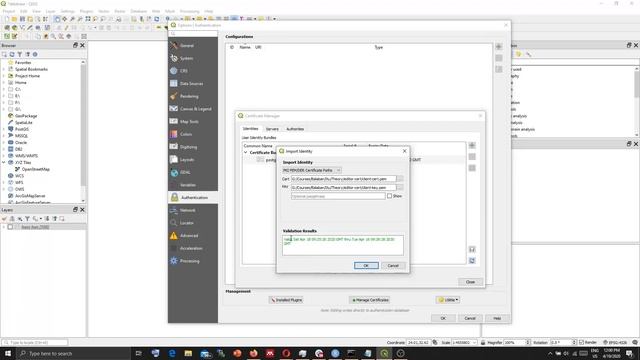Click Filter Browser icon in Browser panel

tap(20, 54)
